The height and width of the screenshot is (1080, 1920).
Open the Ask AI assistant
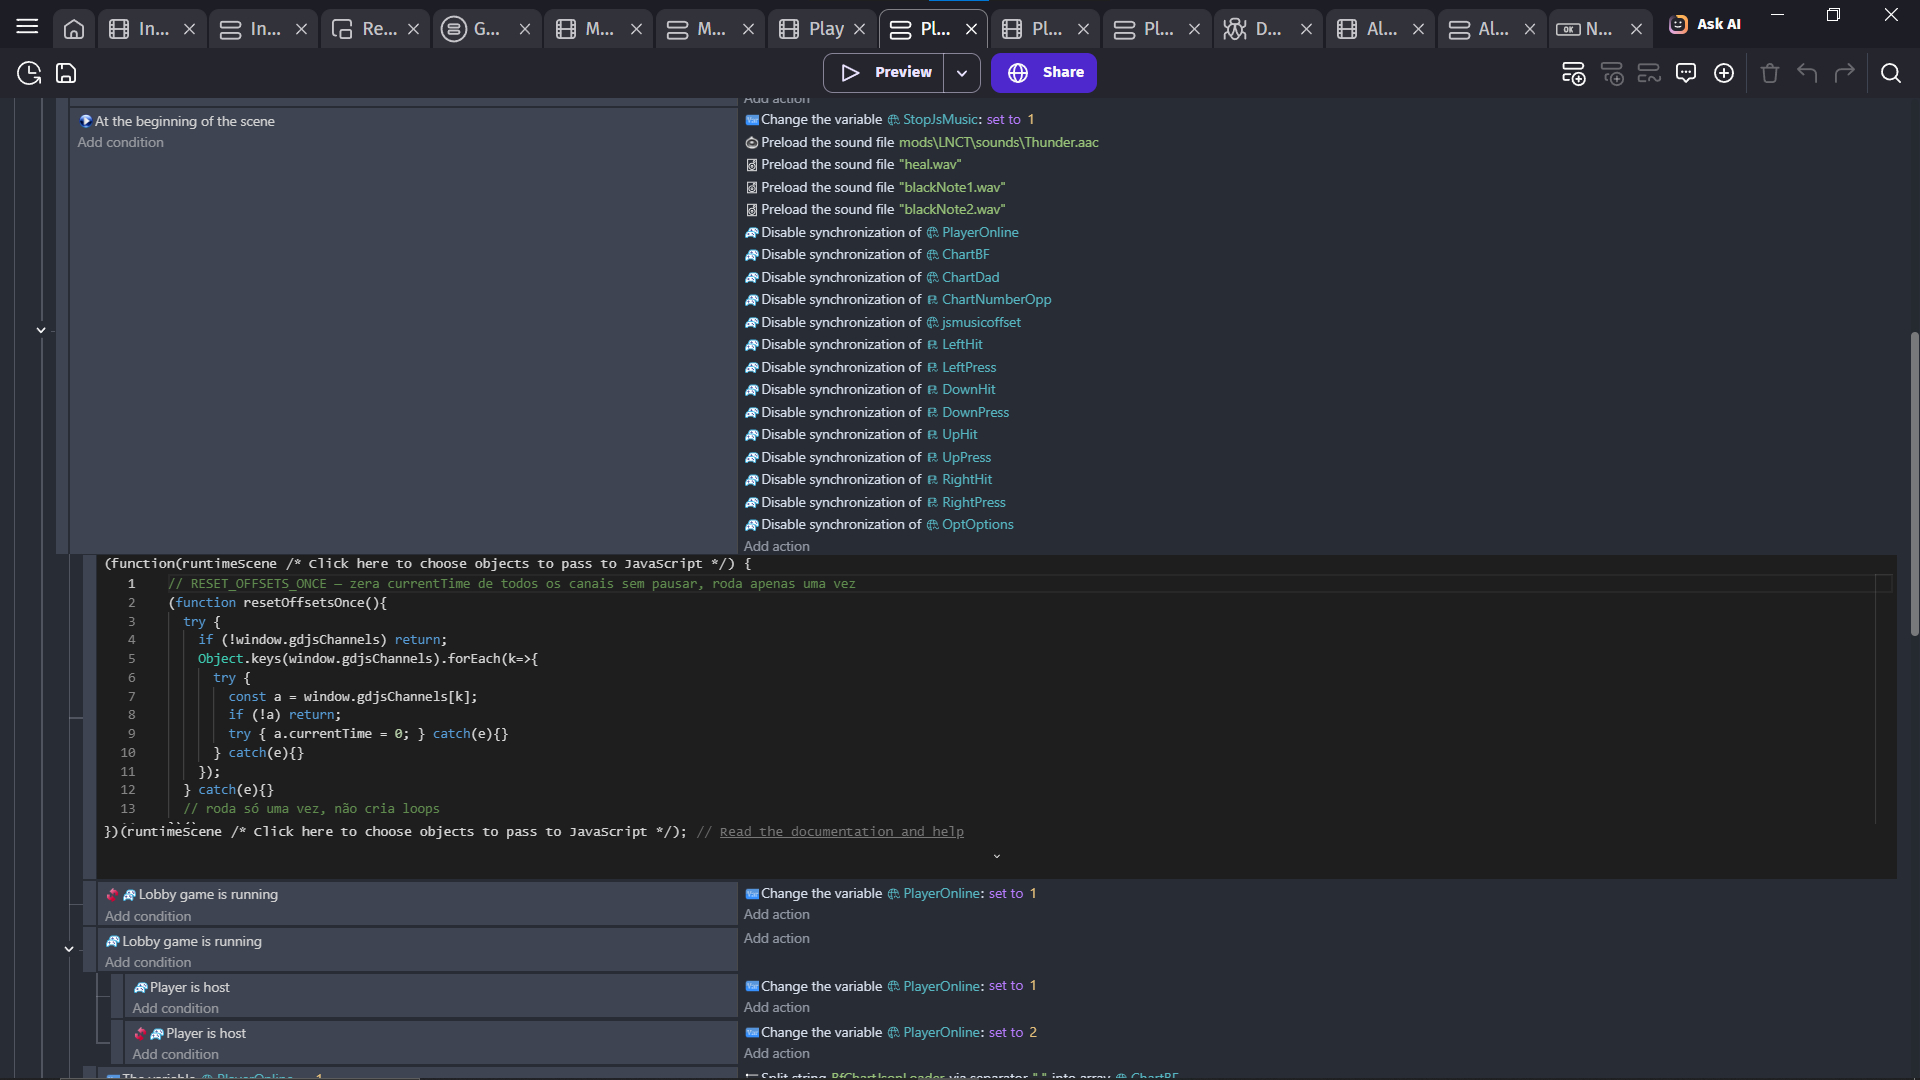pyautogui.click(x=1705, y=24)
